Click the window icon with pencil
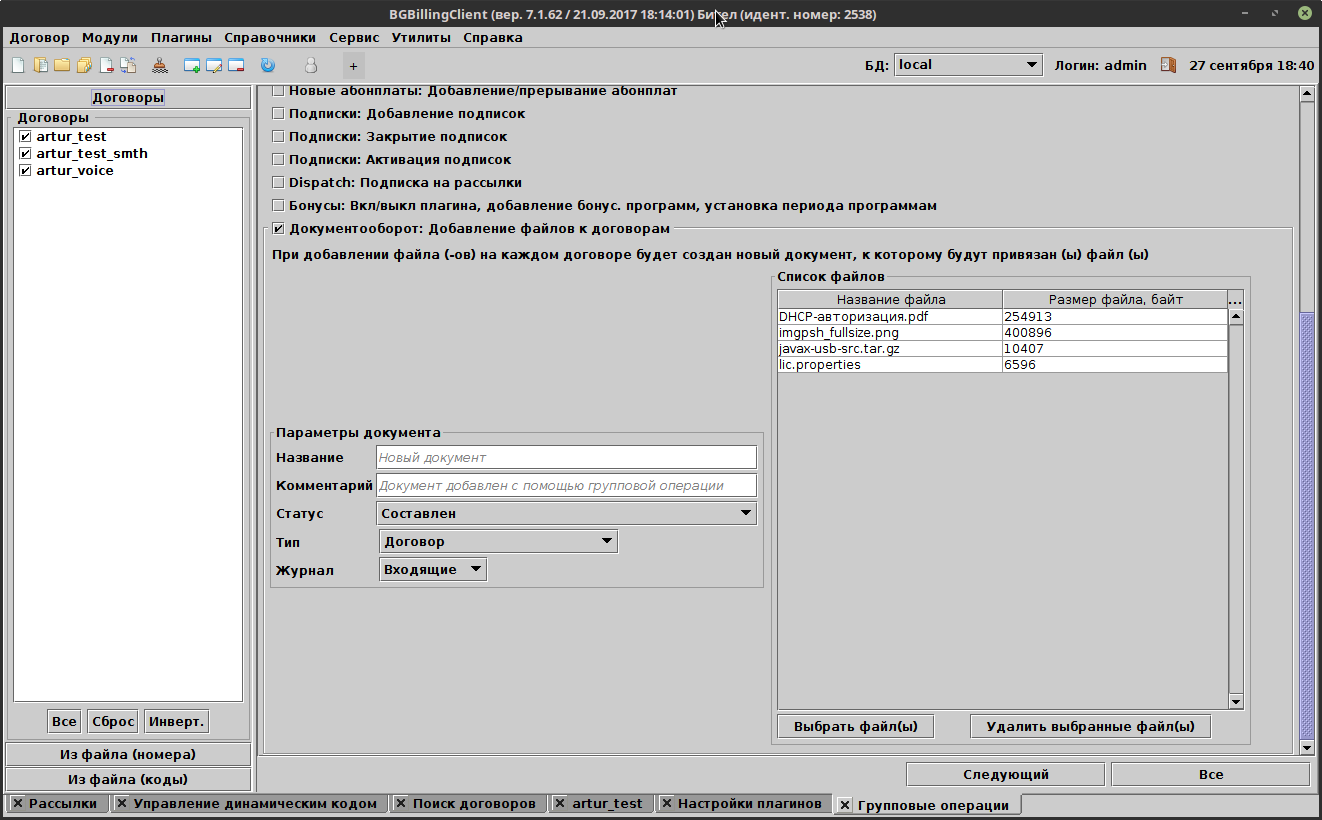 coord(214,66)
